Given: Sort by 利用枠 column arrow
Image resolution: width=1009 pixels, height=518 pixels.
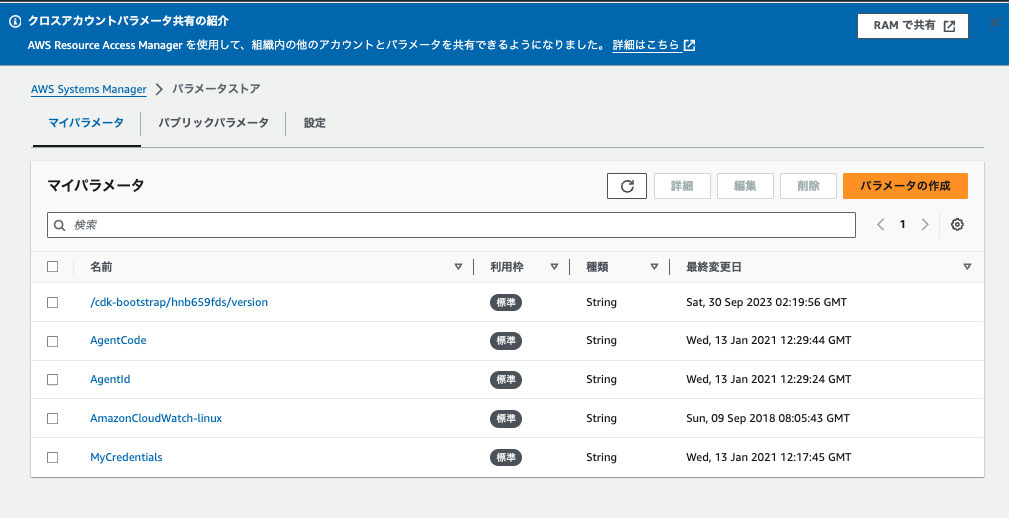Looking at the screenshot, I should pyautogui.click(x=554, y=266).
